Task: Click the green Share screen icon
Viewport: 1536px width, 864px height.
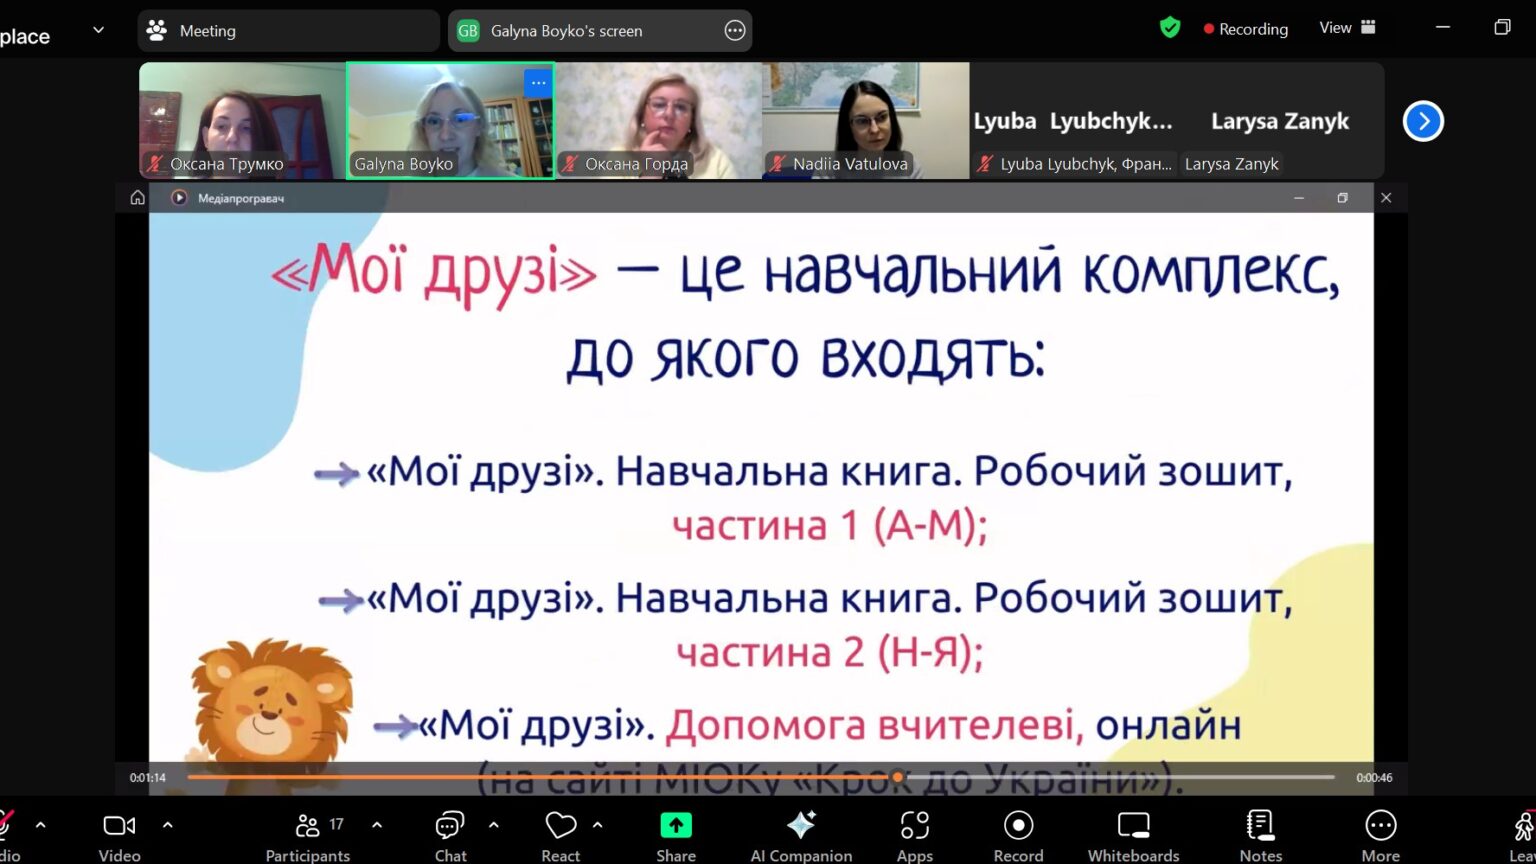Action: [x=676, y=826]
